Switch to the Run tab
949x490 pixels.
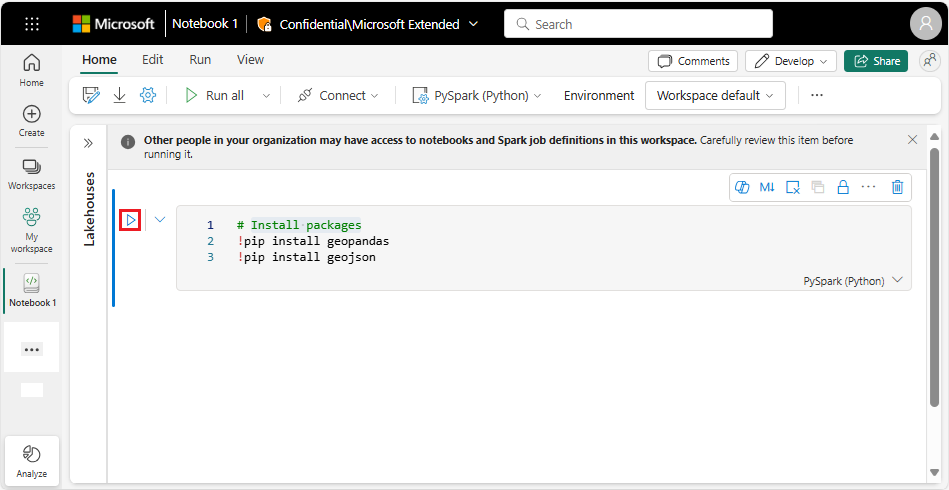coord(200,59)
